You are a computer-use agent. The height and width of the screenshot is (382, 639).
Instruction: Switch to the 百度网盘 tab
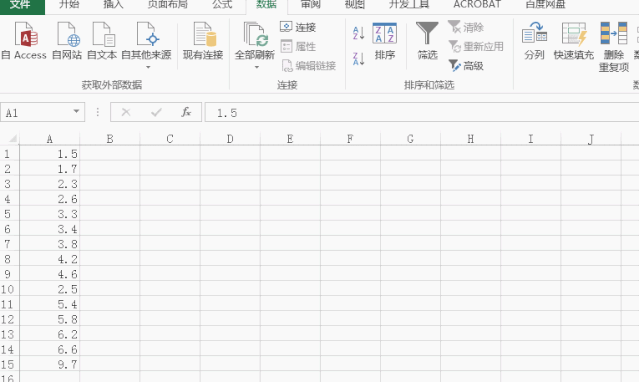click(545, 5)
